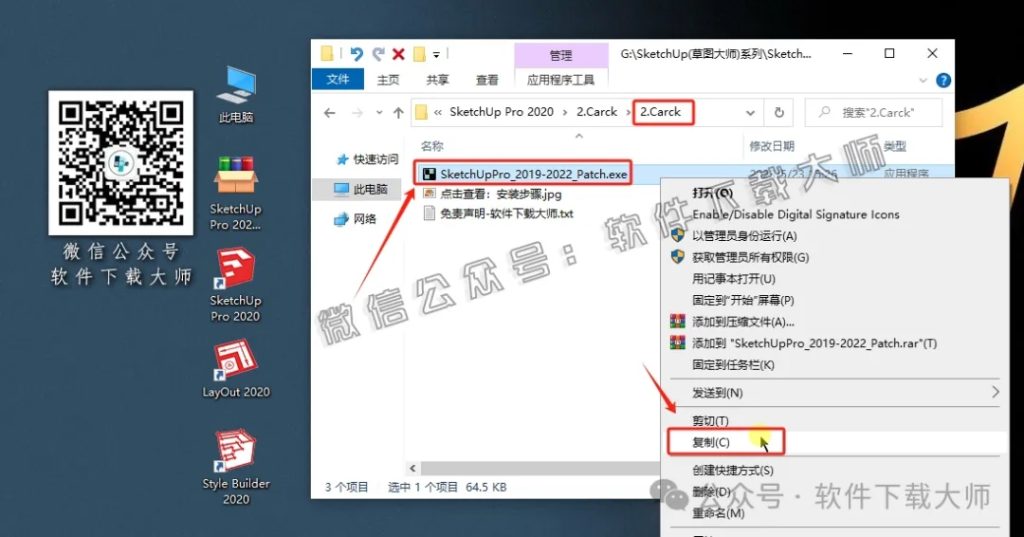Open the quick access toolbar customize dropdown
1024x537 pixels.
436,55
